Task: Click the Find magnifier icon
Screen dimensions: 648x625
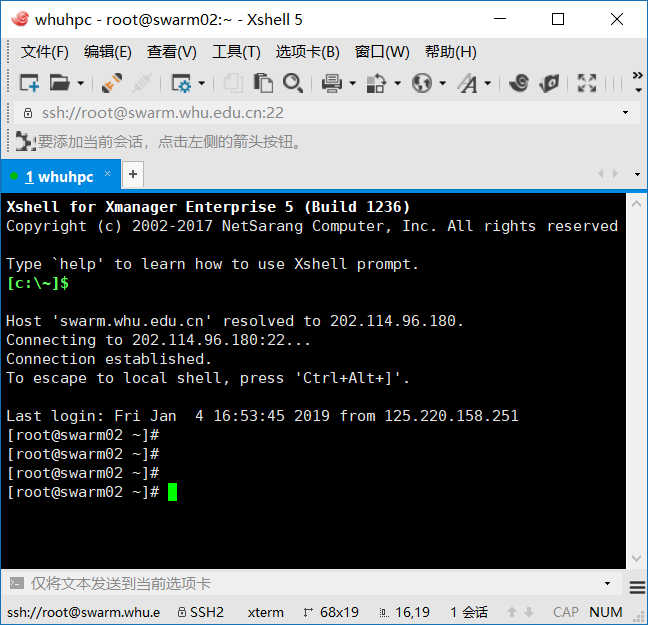Action: pyautogui.click(x=293, y=83)
